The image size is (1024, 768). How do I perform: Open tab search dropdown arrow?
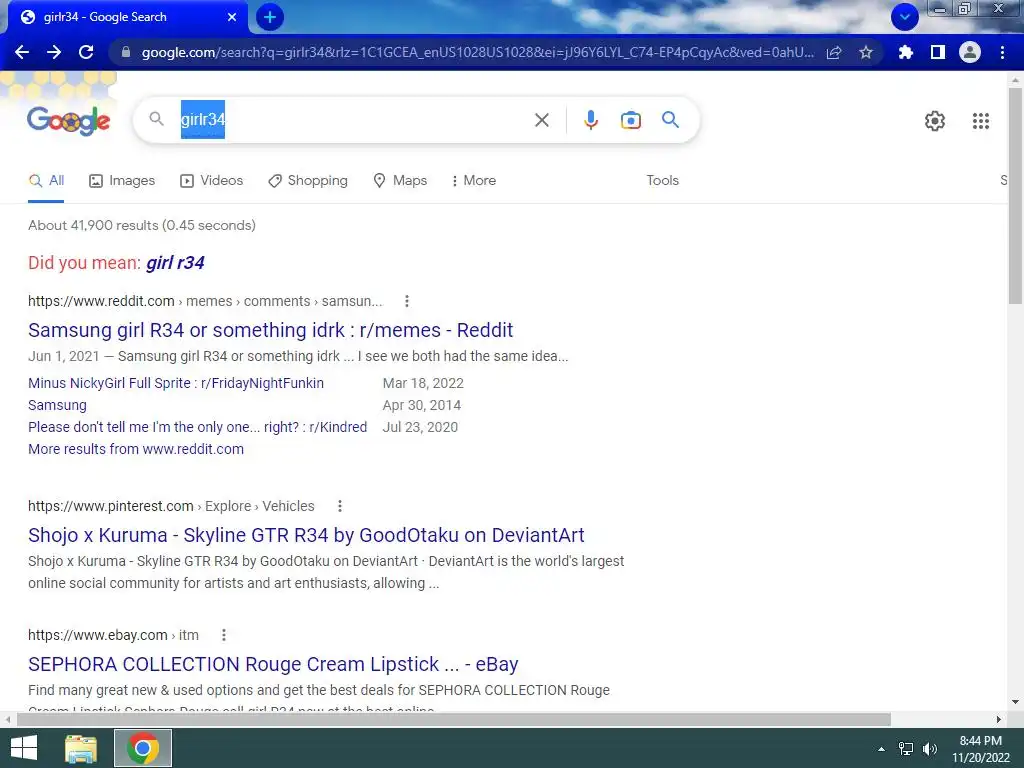point(904,17)
